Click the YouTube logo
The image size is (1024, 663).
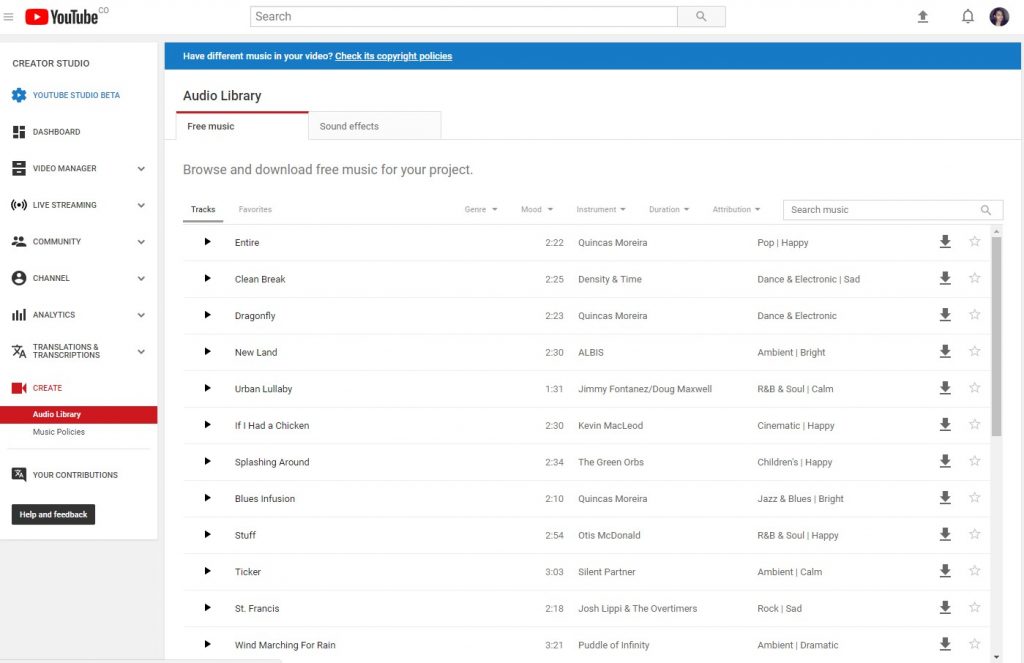[x=62, y=16]
